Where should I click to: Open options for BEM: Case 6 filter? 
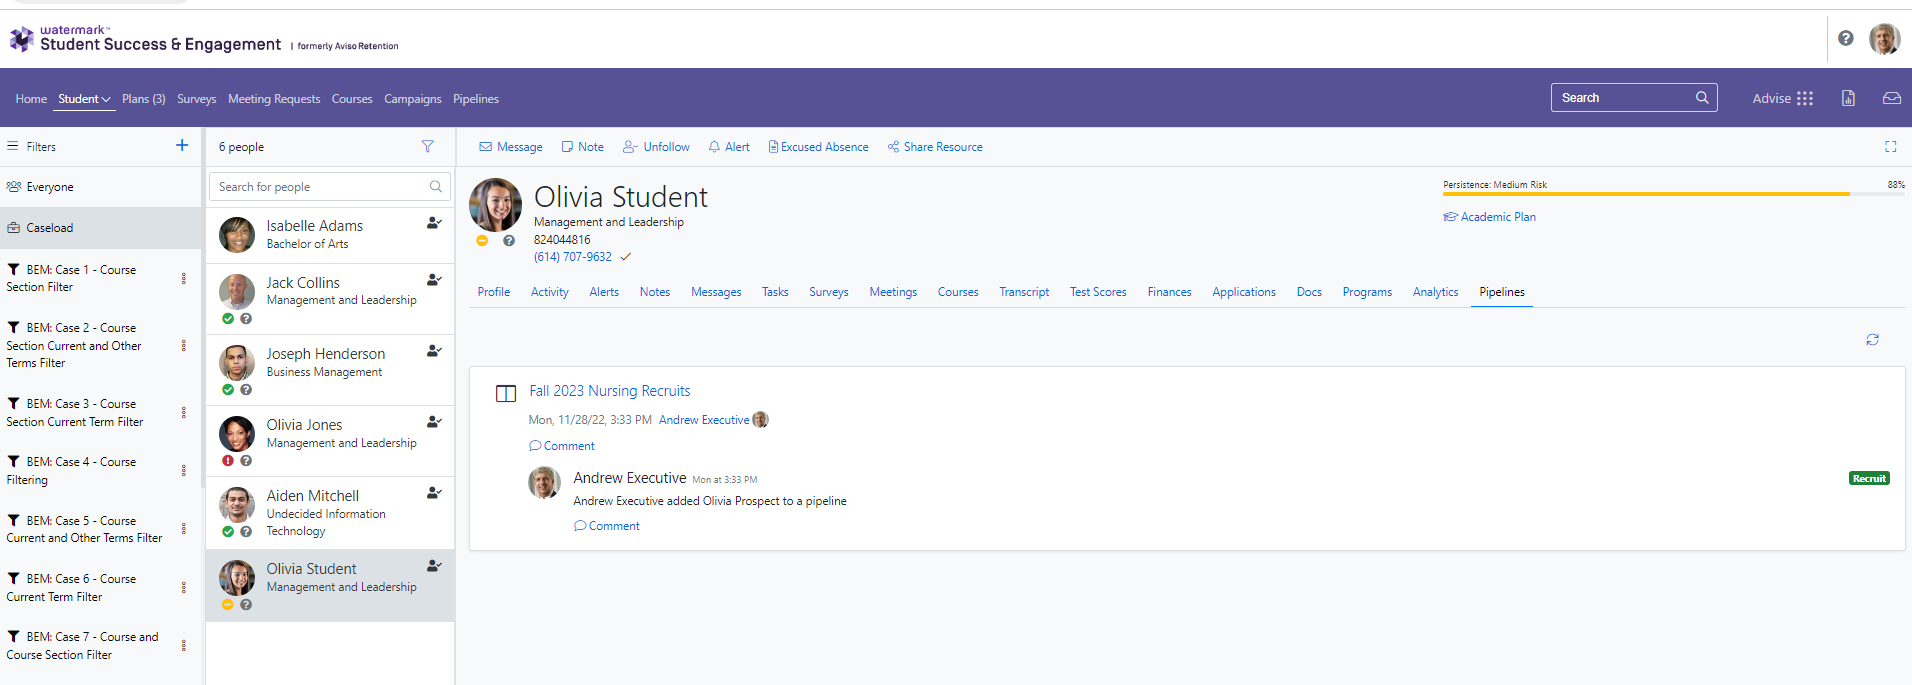(x=183, y=588)
